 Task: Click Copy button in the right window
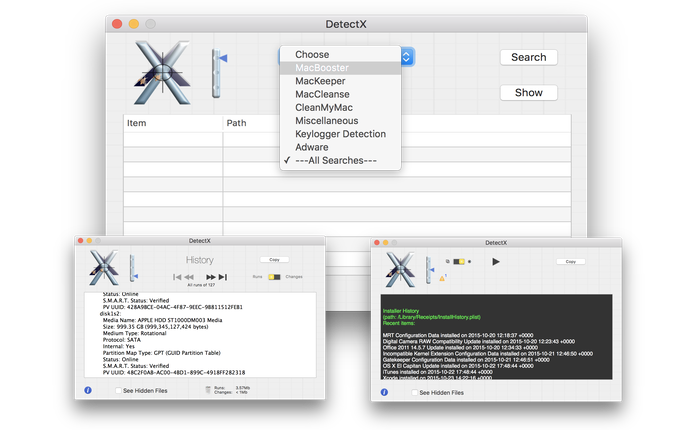pos(571,262)
